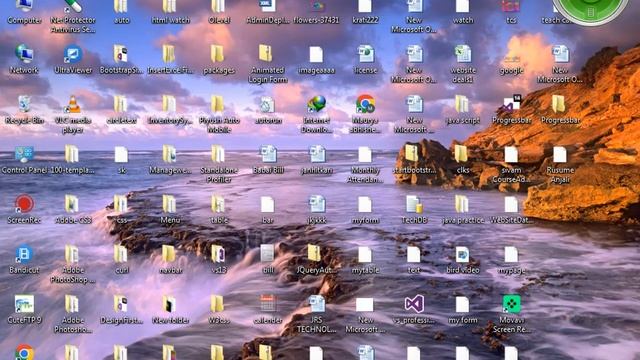The height and width of the screenshot is (360, 640).
Task: Open the Standalone Profiler folder
Action: coord(218,154)
